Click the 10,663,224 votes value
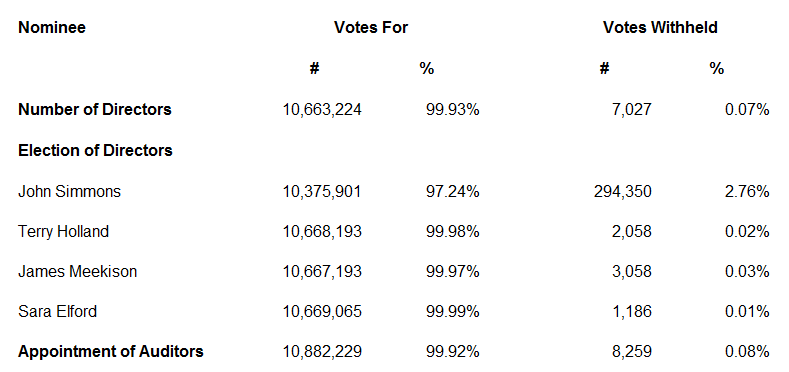 click(322, 109)
